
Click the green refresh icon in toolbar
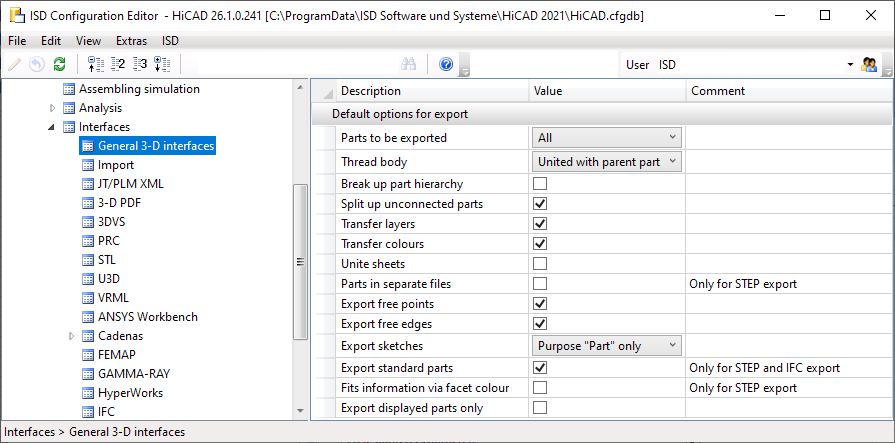[59, 65]
